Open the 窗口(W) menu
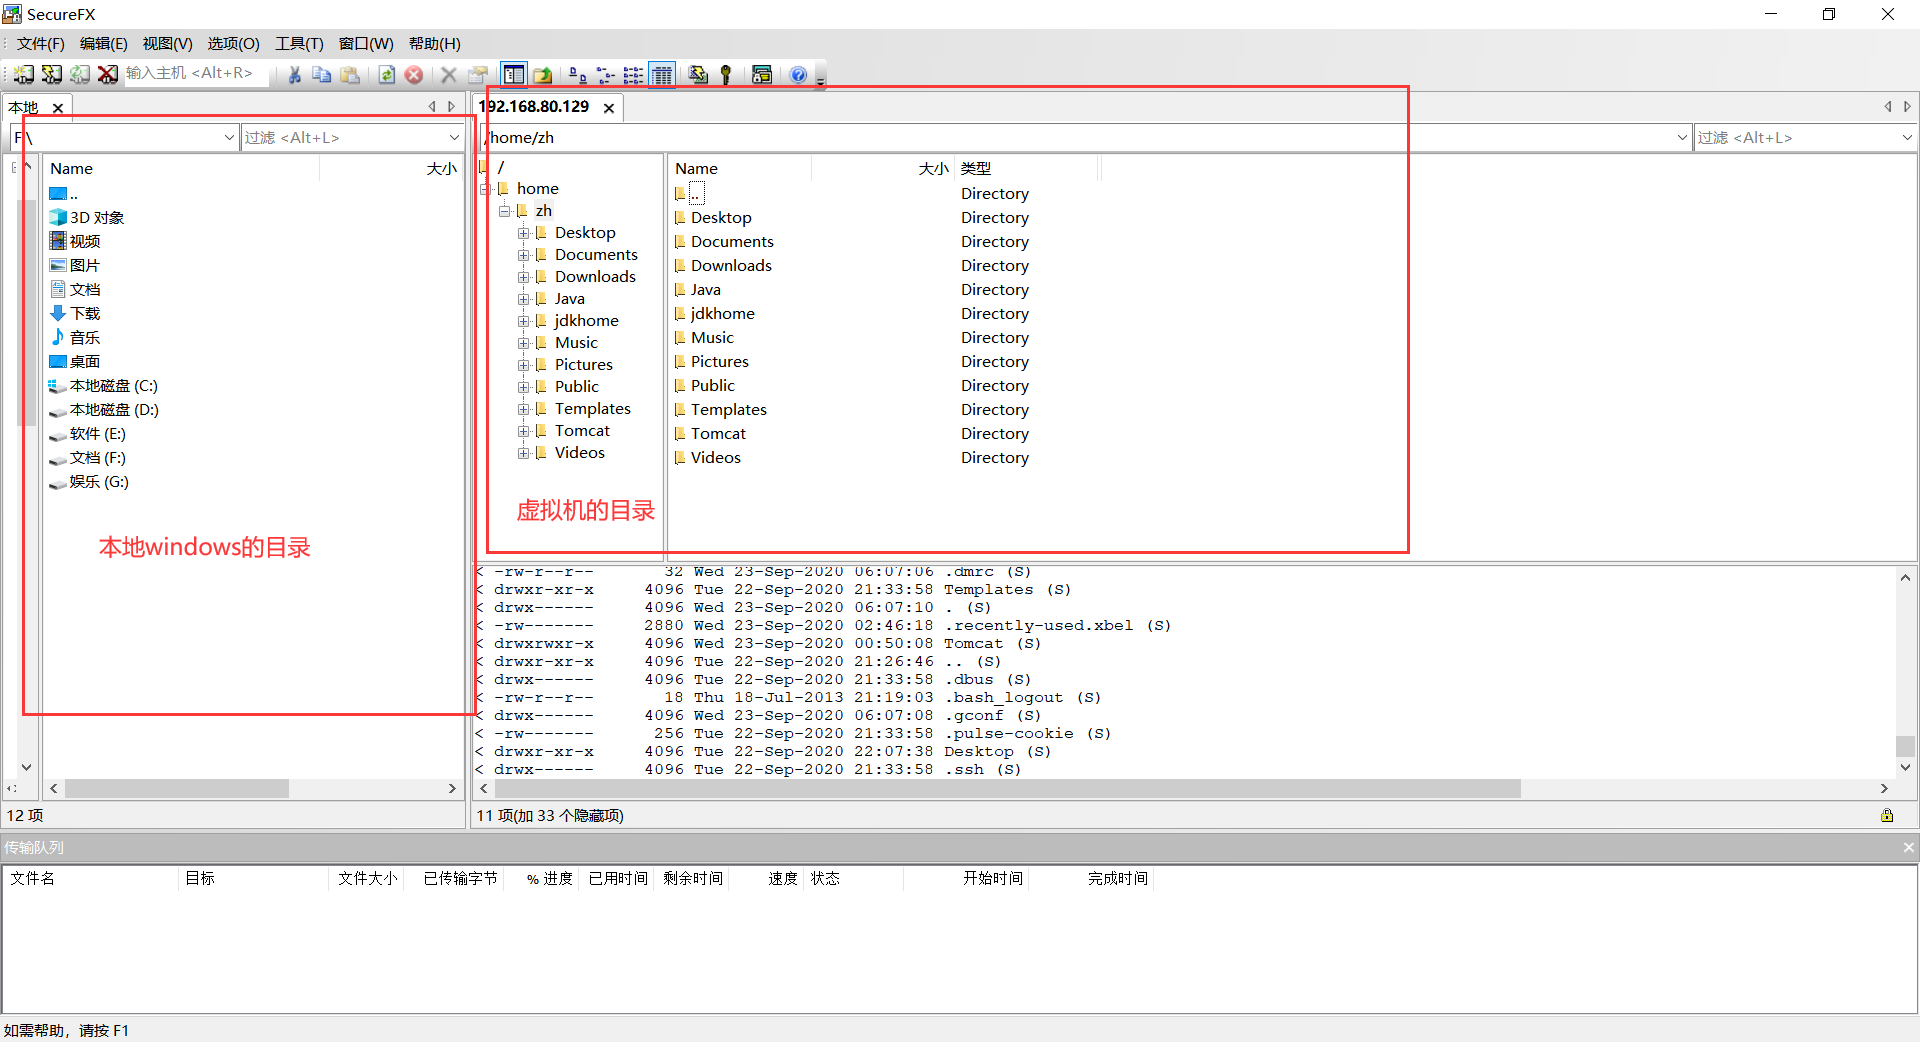This screenshot has width=1920, height=1042. point(366,43)
